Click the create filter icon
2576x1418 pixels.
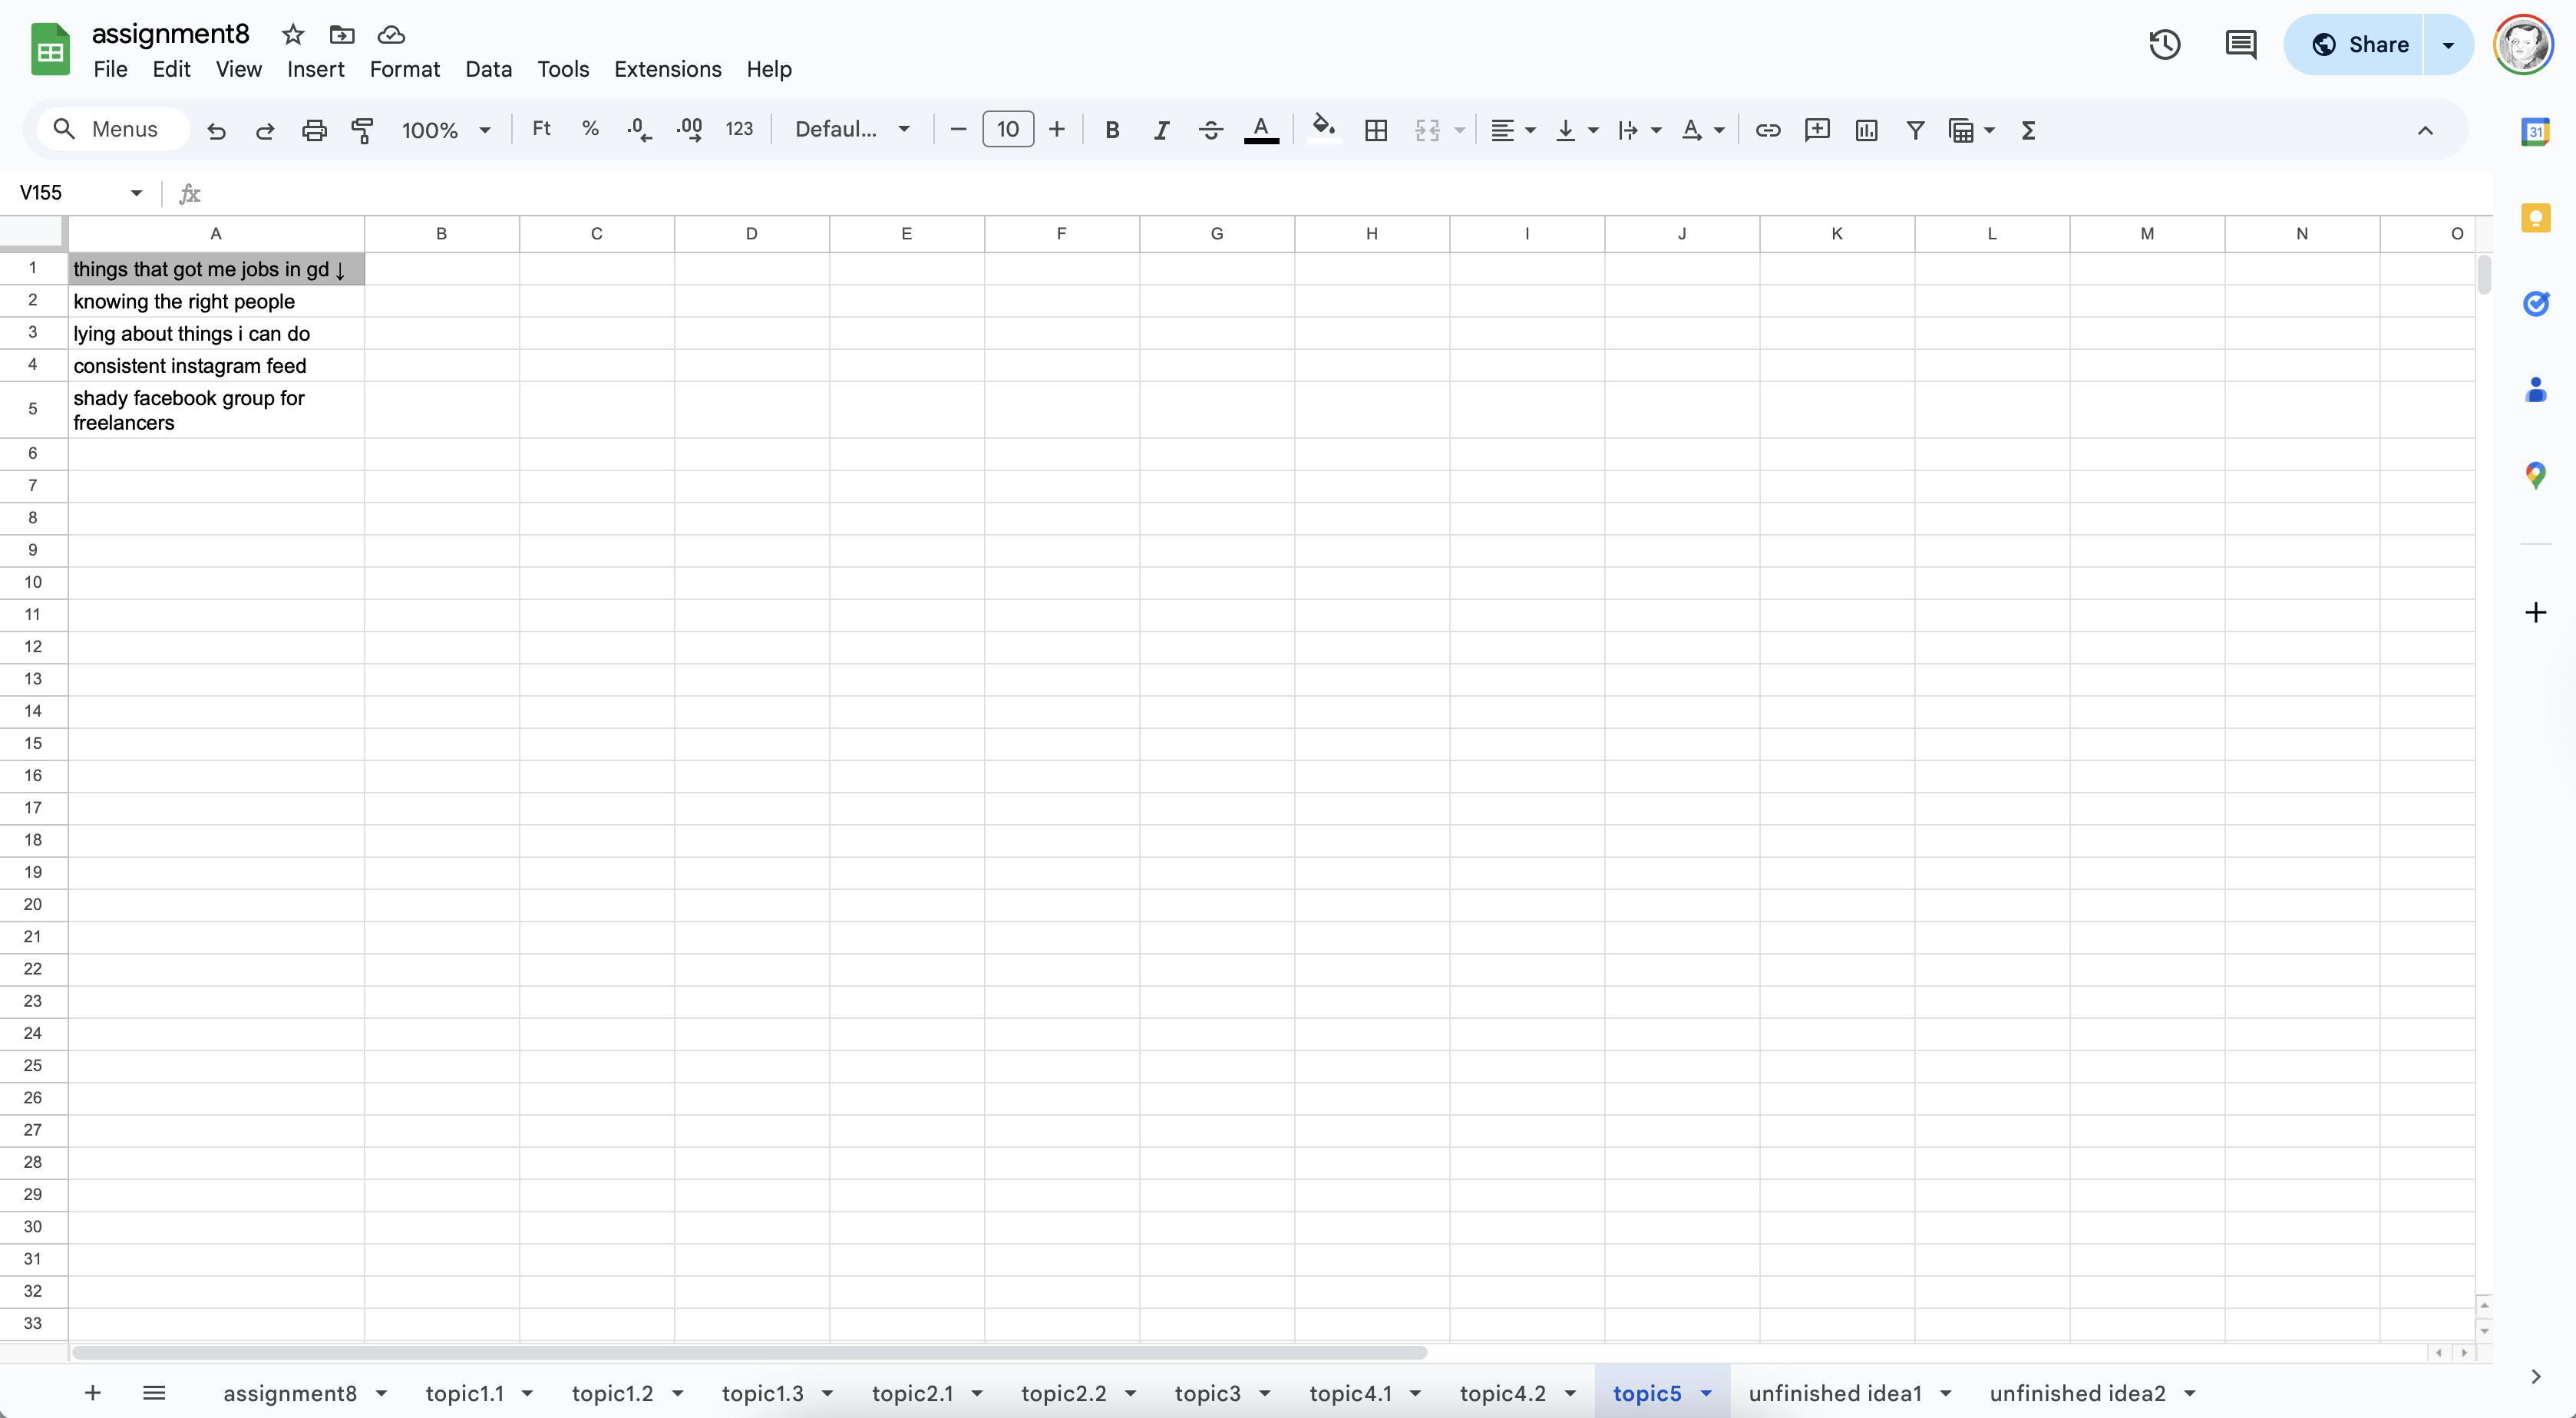pyautogui.click(x=1915, y=130)
